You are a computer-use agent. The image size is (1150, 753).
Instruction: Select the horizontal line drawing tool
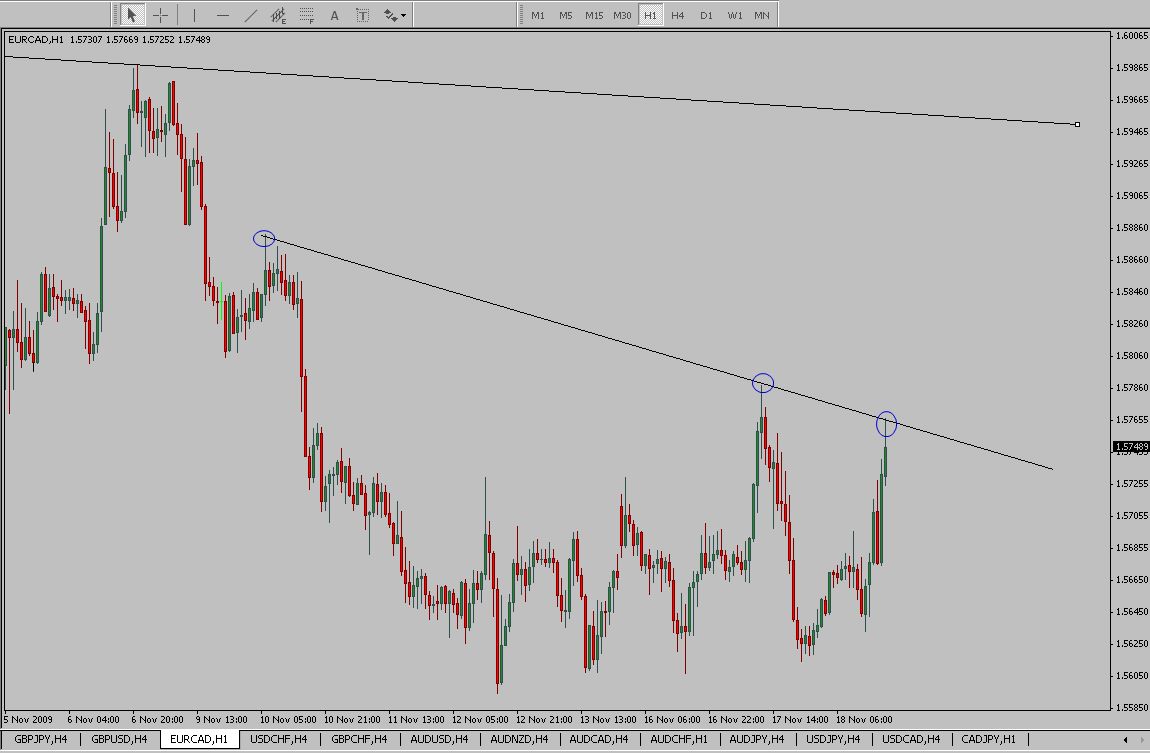click(x=222, y=15)
